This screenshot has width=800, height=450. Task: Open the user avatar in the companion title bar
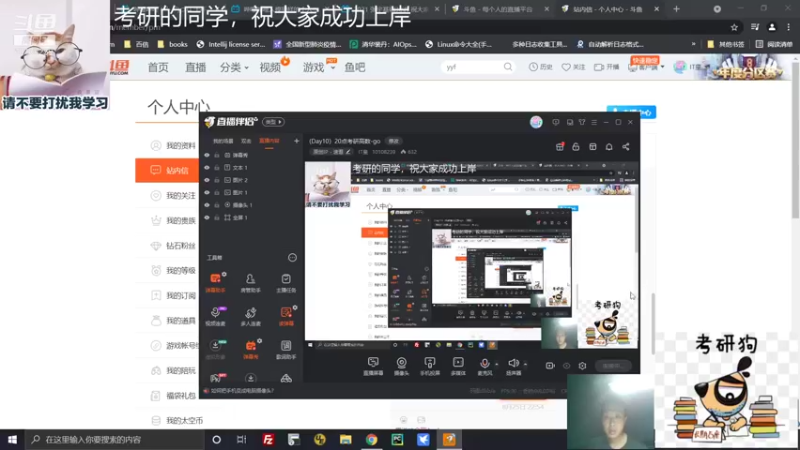point(536,122)
